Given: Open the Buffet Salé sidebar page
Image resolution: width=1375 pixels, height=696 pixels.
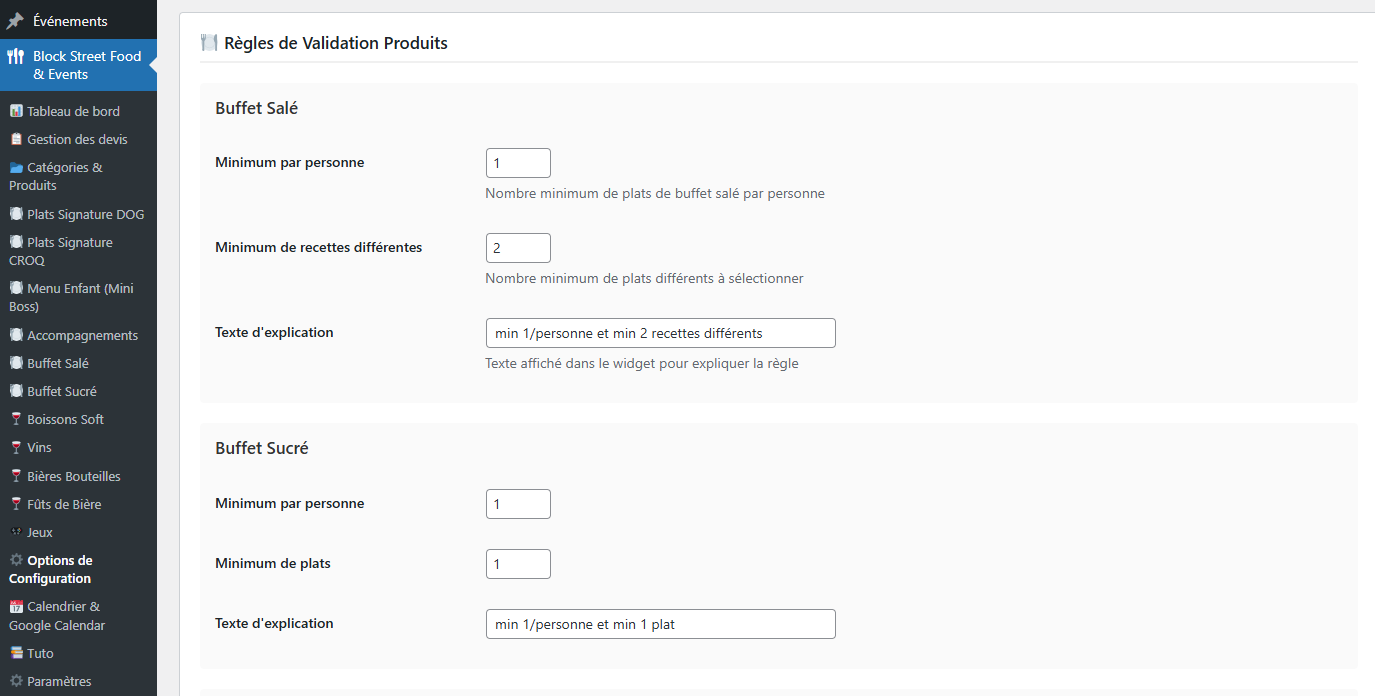Looking at the screenshot, I should [x=58, y=364].
